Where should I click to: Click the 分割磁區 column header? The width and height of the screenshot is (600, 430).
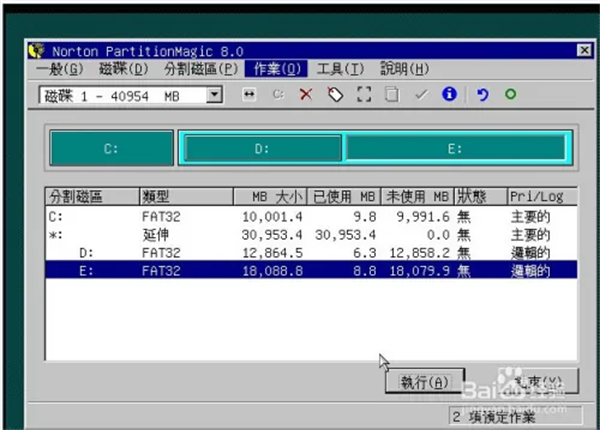click(x=92, y=197)
